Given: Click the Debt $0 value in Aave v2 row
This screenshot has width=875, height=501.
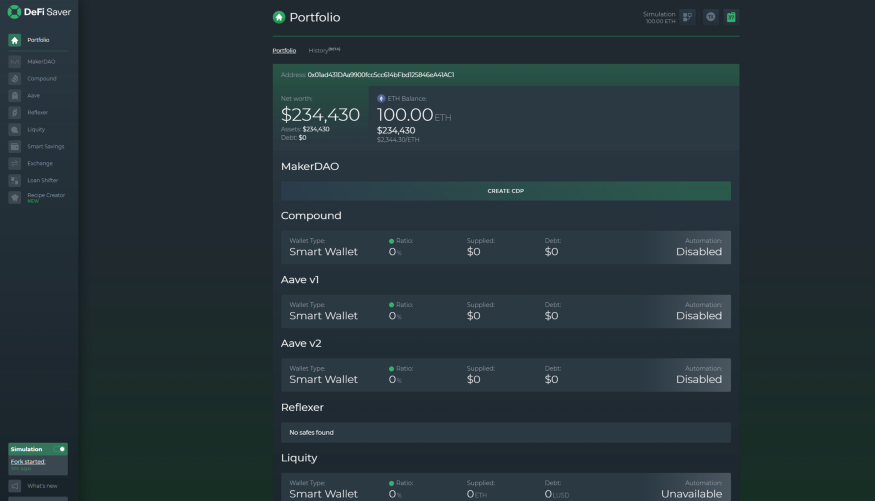Looking at the screenshot, I should tap(551, 379).
